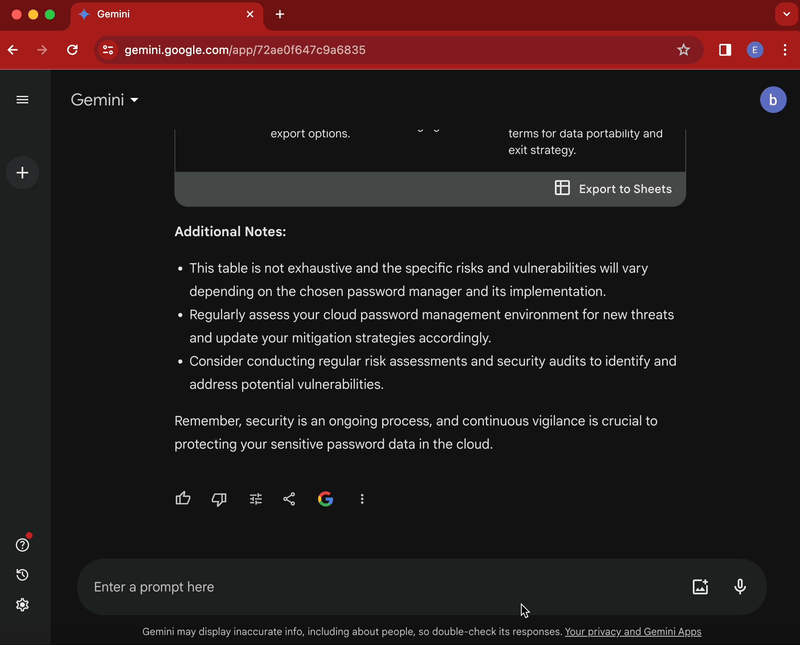The height and width of the screenshot is (645, 800).
Task: Open the Gemini model dropdown
Action: pyautogui.click(x=105, y=100)
